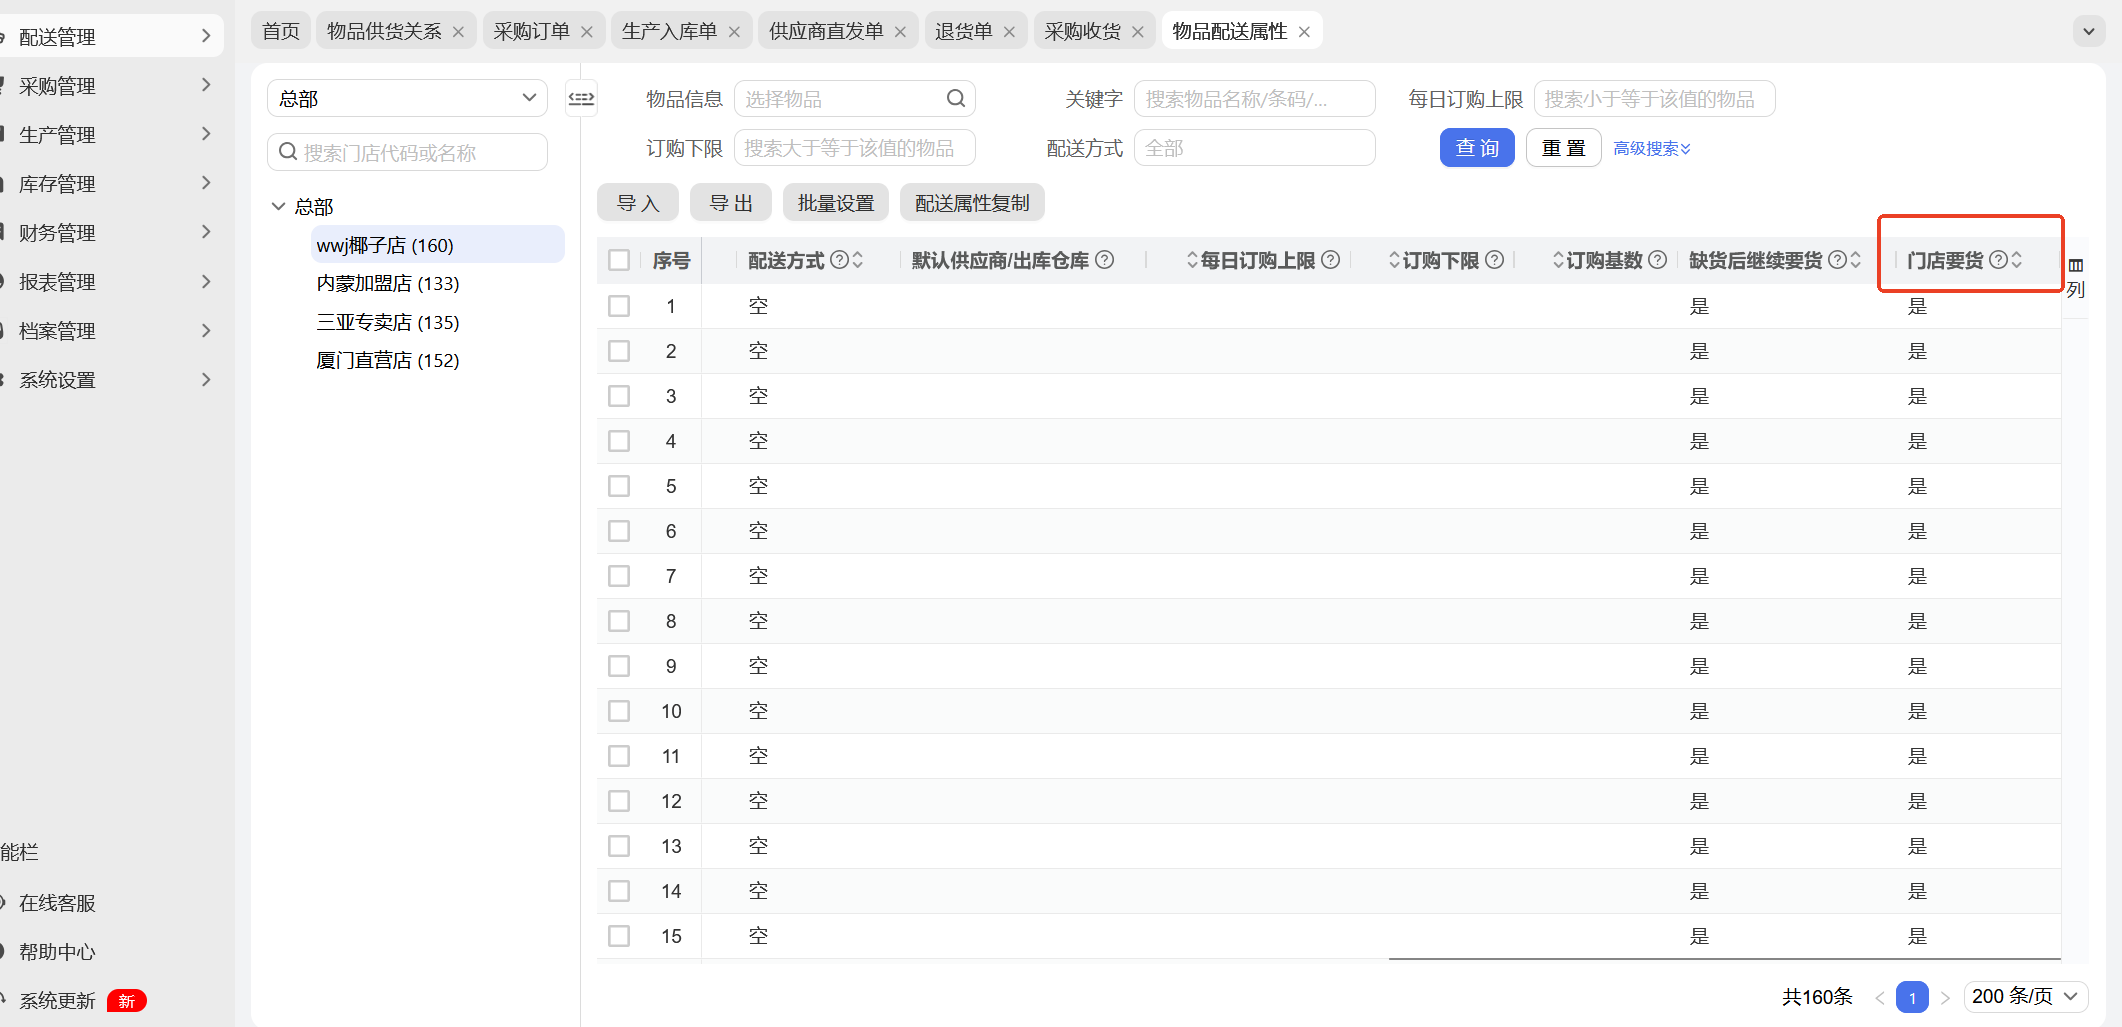2122x1027 pixels.
Task: Click the collapse store panel icon
Action: [x=581, y=98]
